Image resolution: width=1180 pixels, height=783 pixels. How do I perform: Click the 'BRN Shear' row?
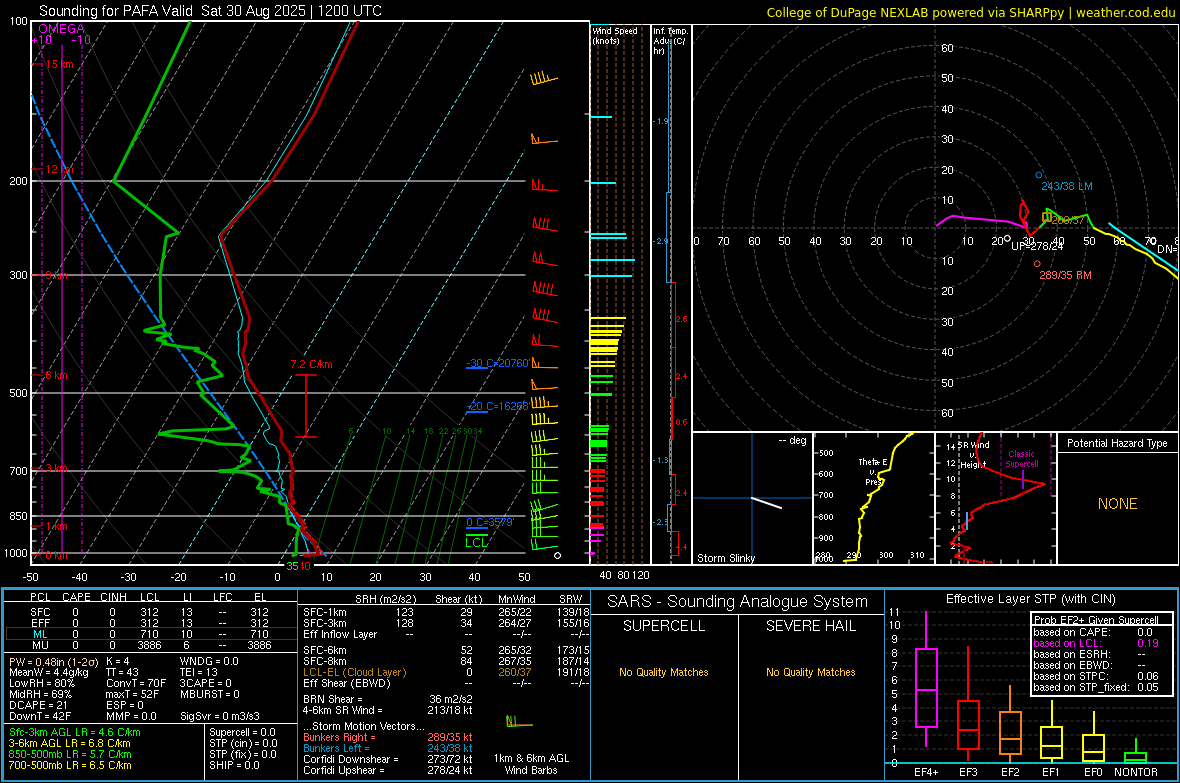pyautogui.click(x=388, y=699)
